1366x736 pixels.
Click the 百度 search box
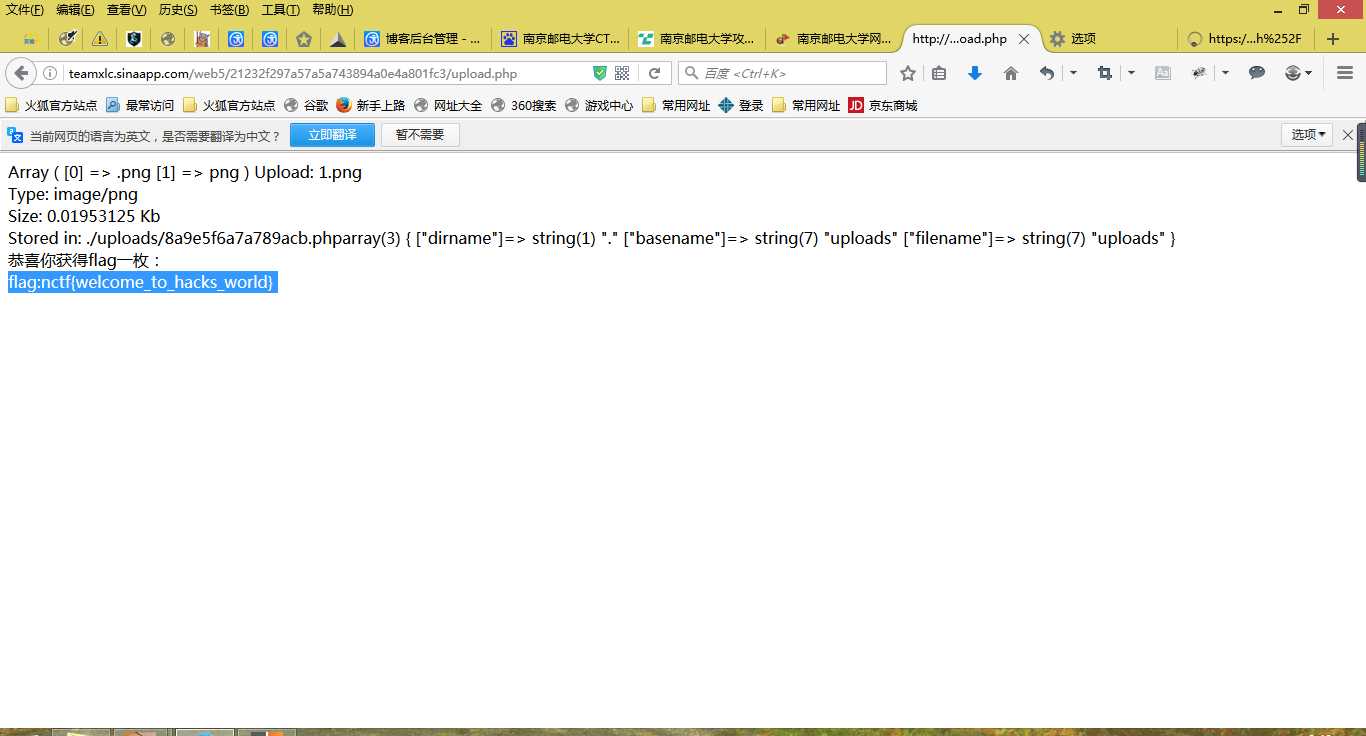click(x=782, y=73)
